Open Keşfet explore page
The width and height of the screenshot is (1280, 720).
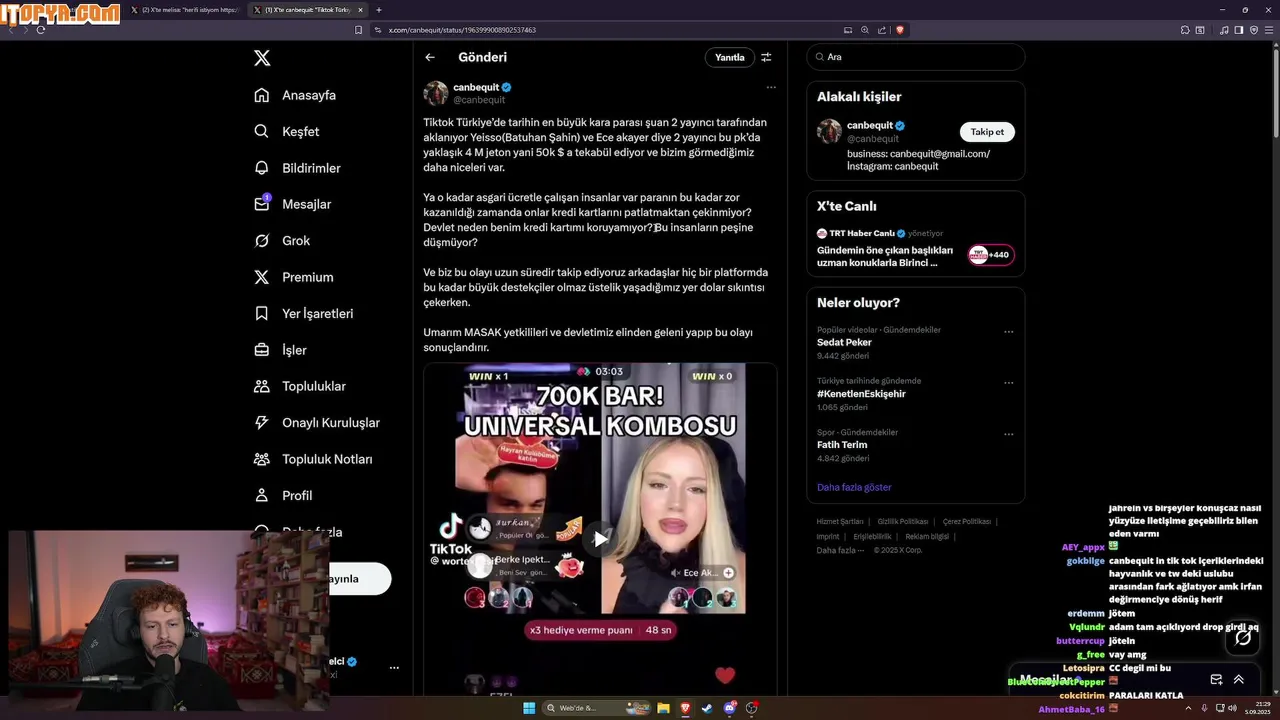click(287, 131)
